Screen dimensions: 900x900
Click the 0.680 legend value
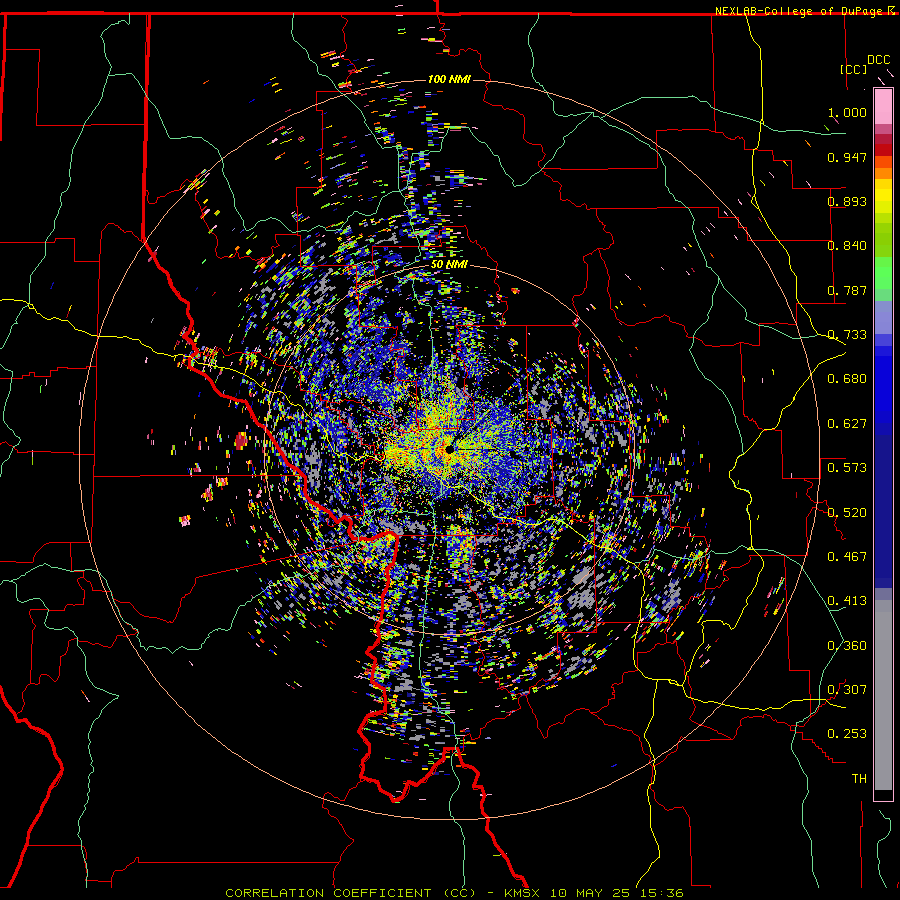(x=847, y=379)
